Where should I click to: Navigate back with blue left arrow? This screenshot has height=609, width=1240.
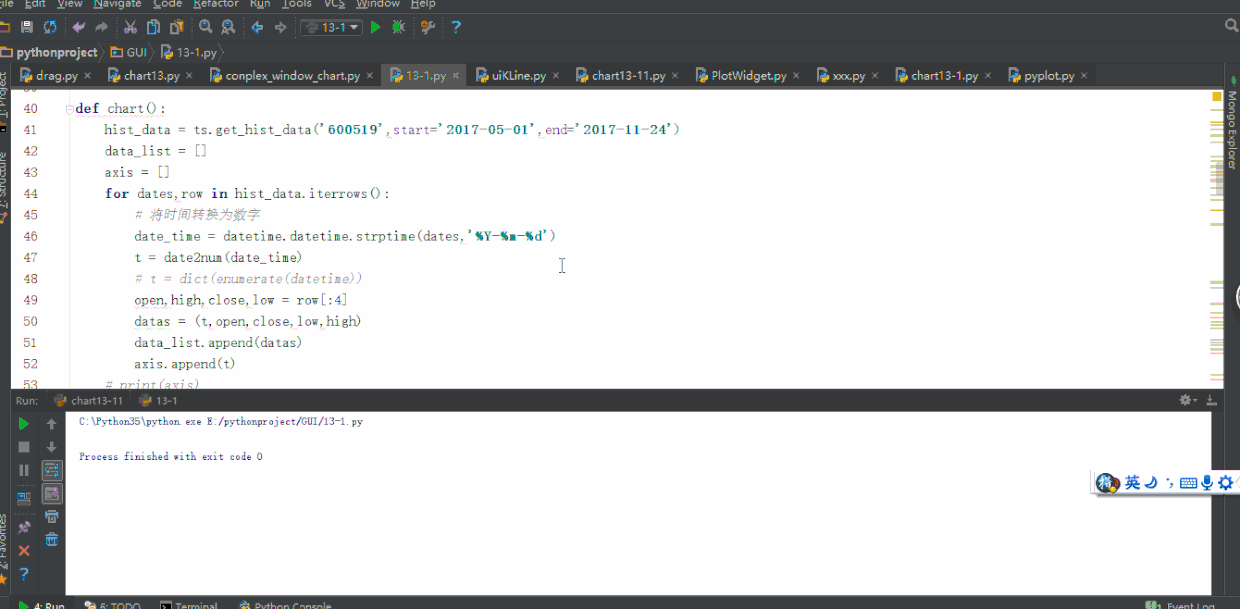pos(258,27)
